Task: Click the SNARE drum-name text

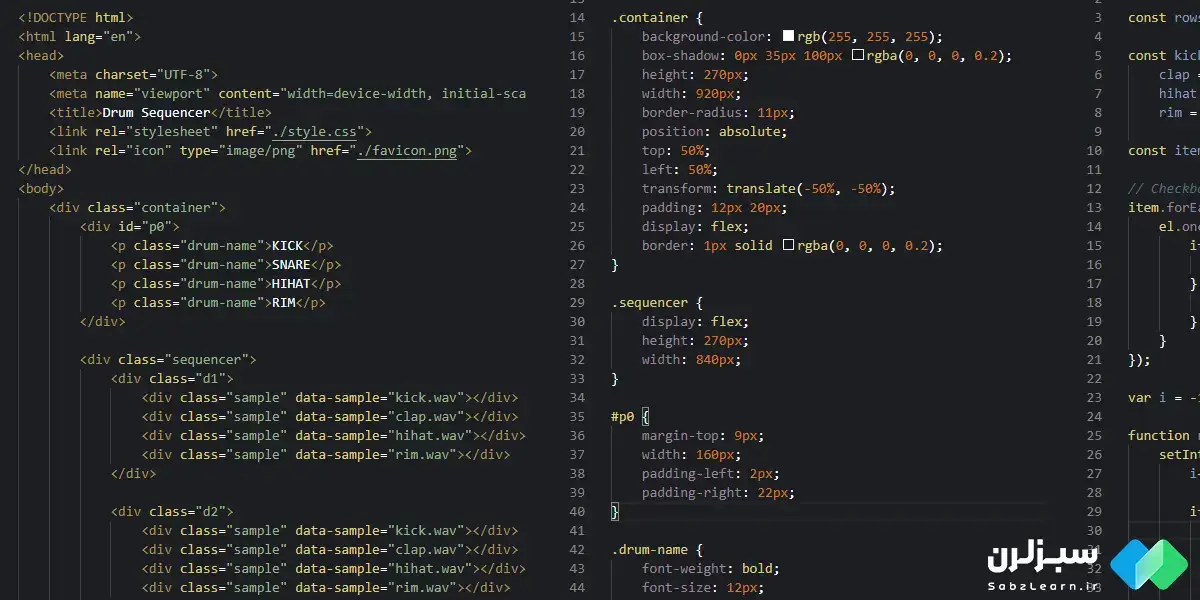Action: pos(291,264)
